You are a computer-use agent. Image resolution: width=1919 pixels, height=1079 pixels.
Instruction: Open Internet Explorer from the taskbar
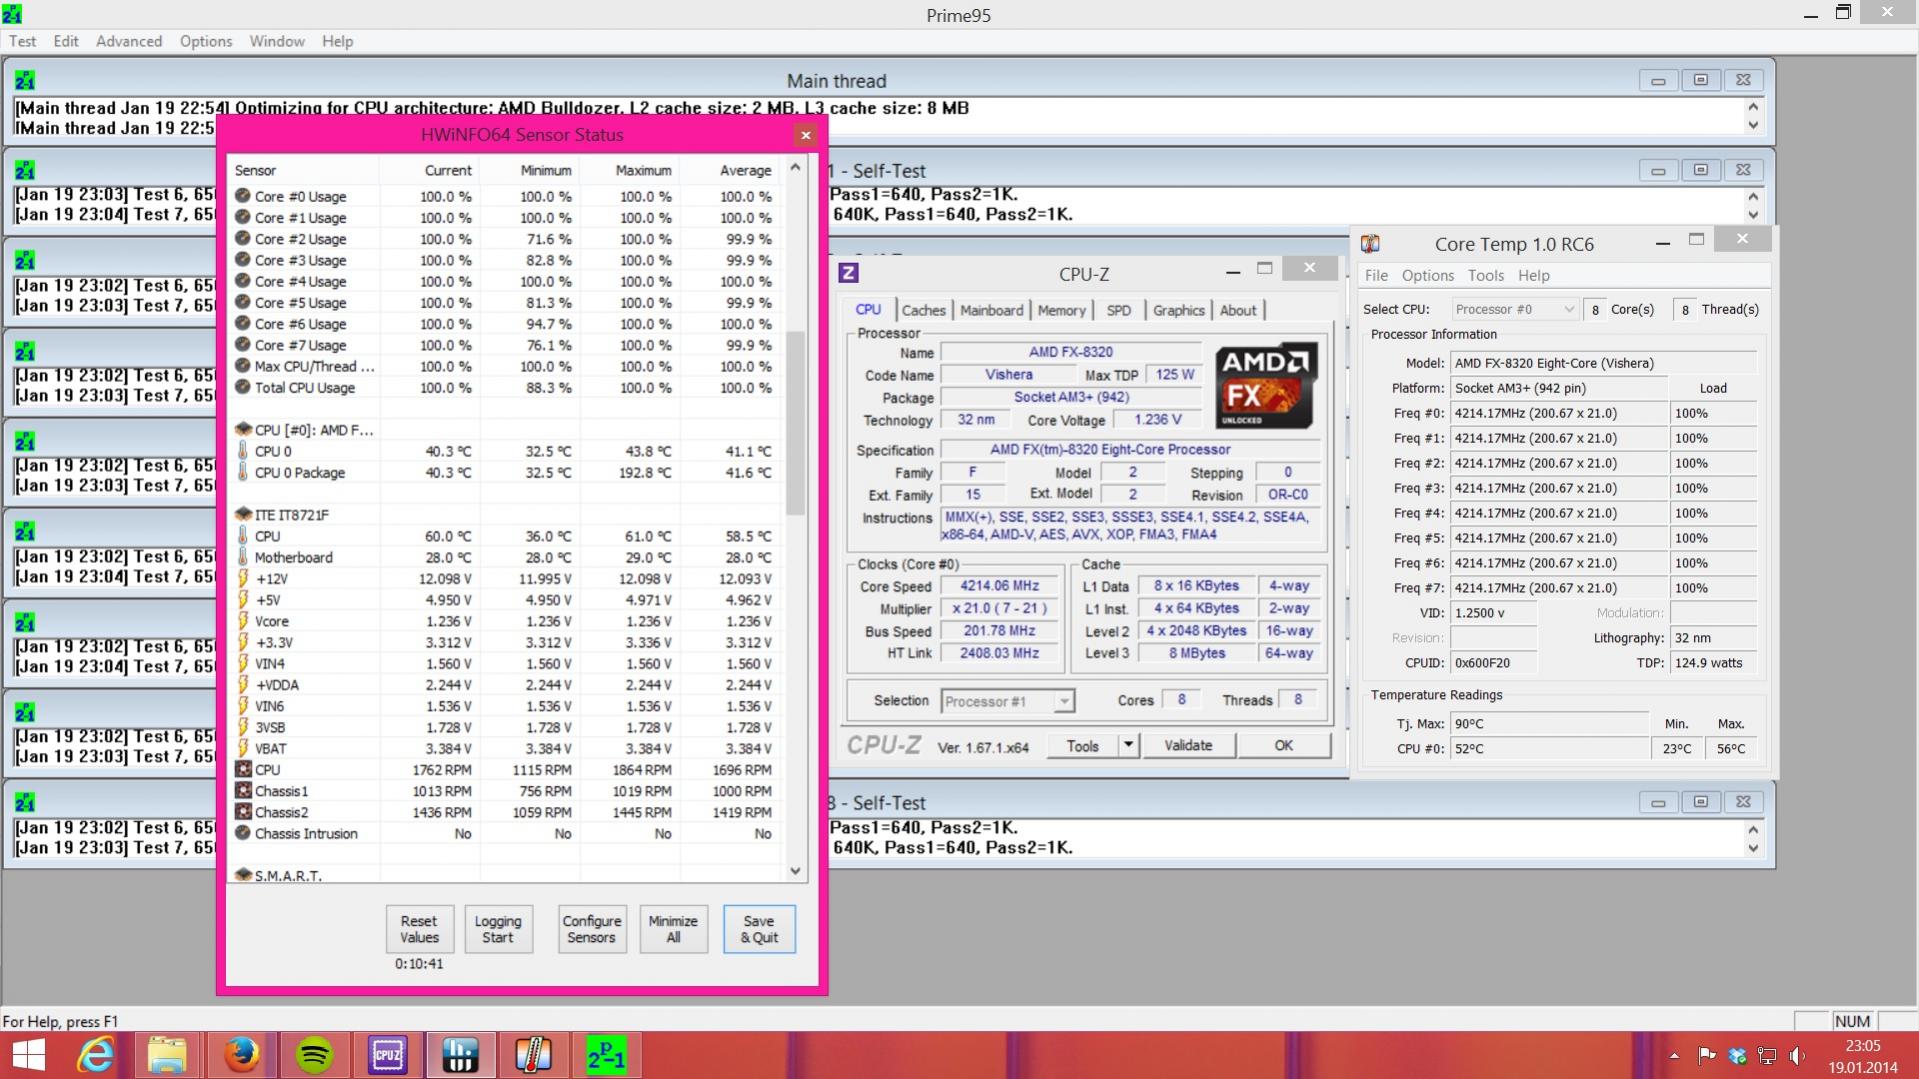pyautogui.click(x=96, y=1055)
